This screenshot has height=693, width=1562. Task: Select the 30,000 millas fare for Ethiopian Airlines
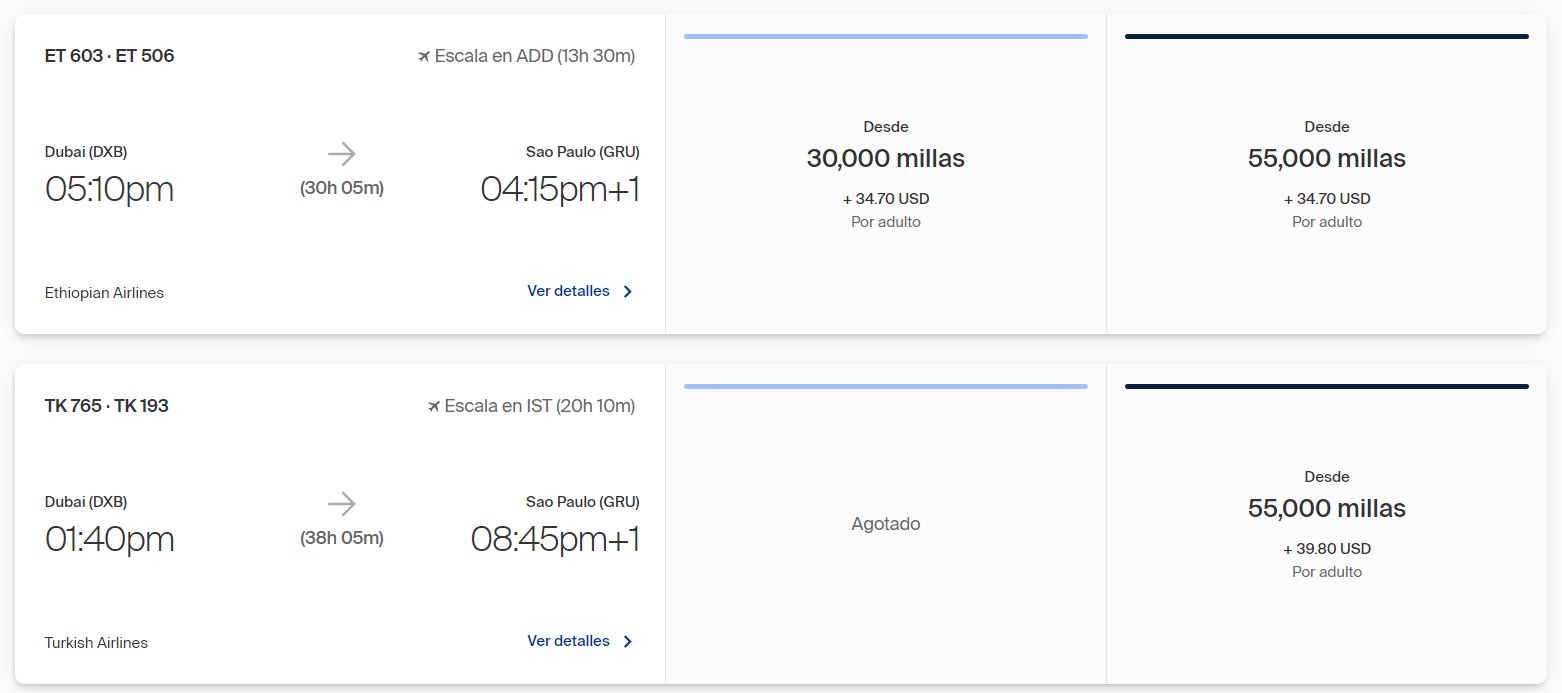coord(886,174)
